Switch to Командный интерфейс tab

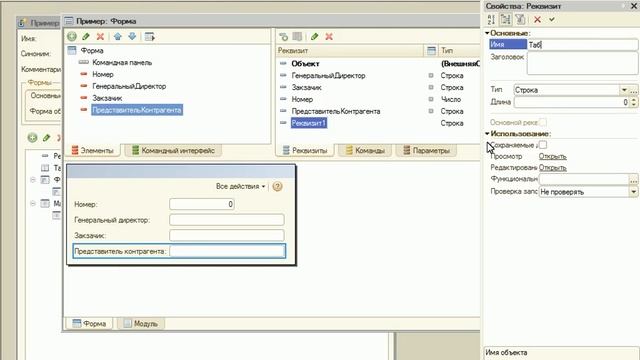pyautogui.click(x=173, y=151)
